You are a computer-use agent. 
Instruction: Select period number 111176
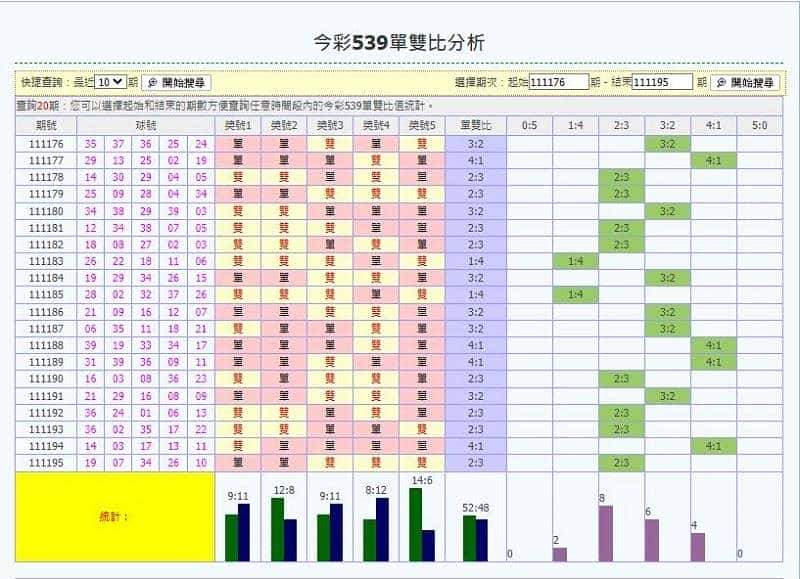point(46,144)
